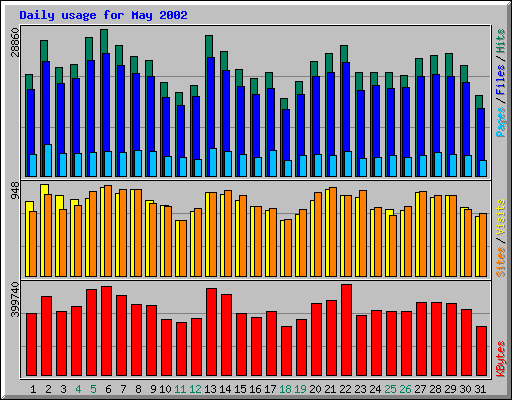Select the red KBytes bar for day 31
The image size is (512, 400).
pyautogui.click(x=481, y=351)
